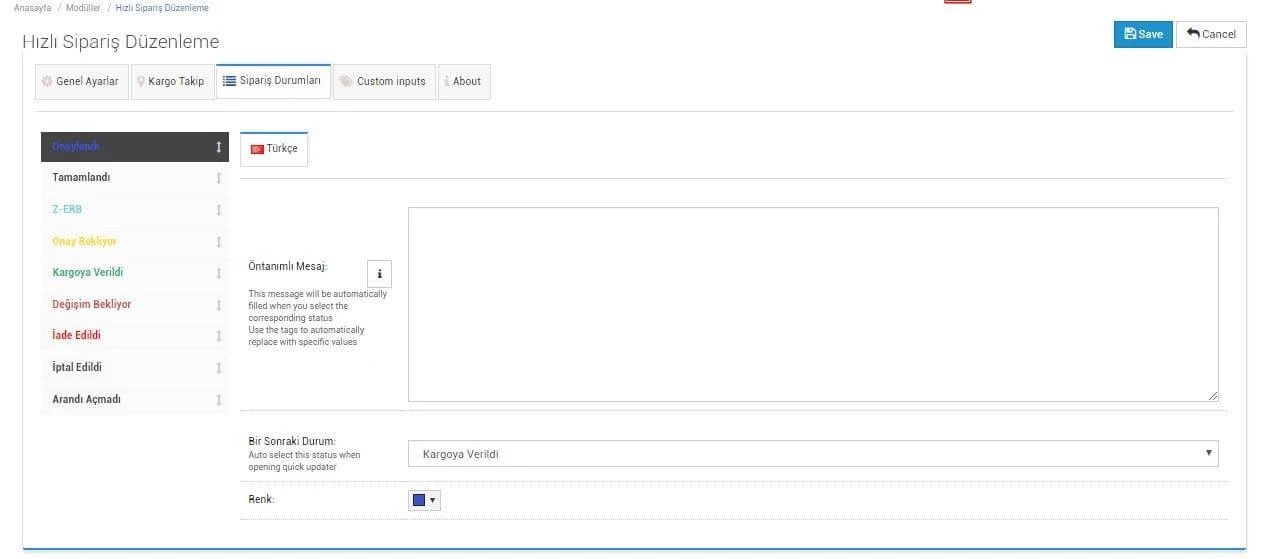The width and height of the screenshot is (1264, 559).
Task: Expand the Renk color picker arrow
Action: 433,500
